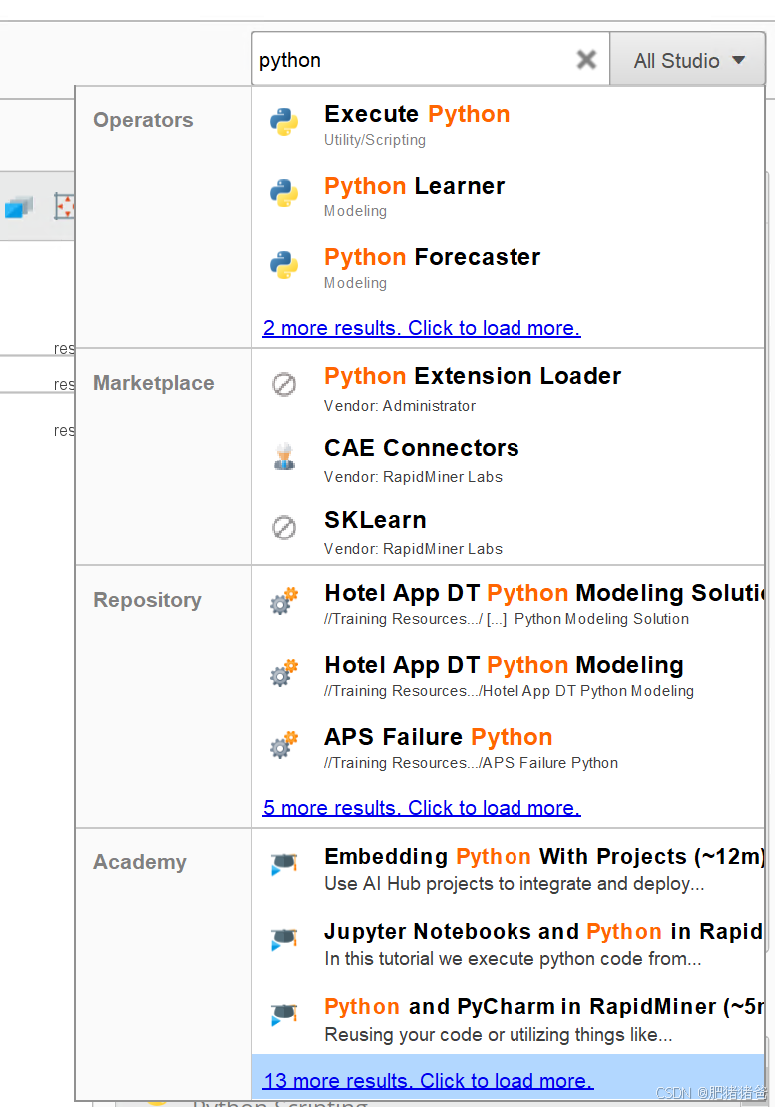Select the Operators section header
Screen dimensions: 775x1107
[x=143, y=120]
